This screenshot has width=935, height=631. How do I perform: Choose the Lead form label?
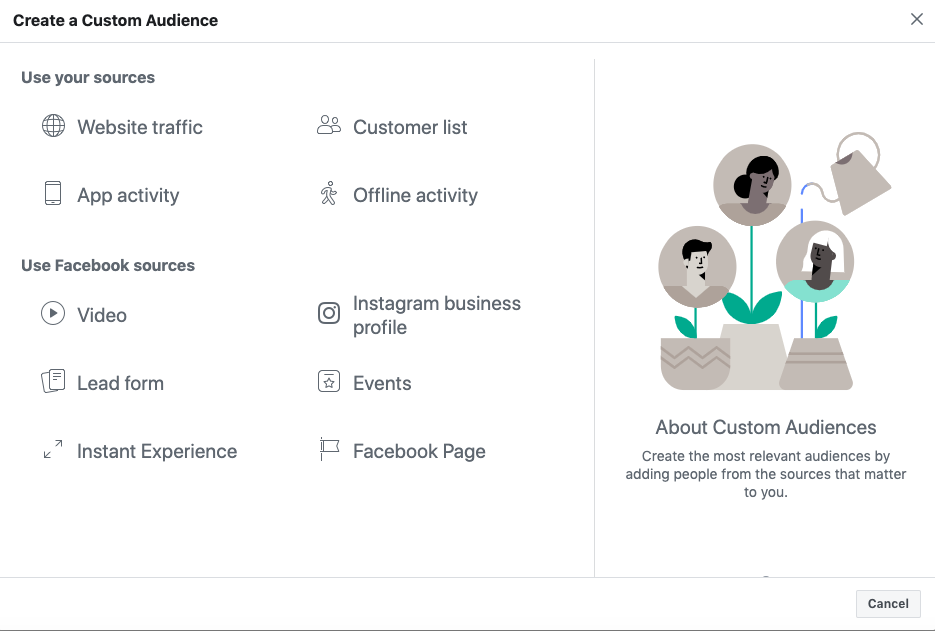pos(120,383)
